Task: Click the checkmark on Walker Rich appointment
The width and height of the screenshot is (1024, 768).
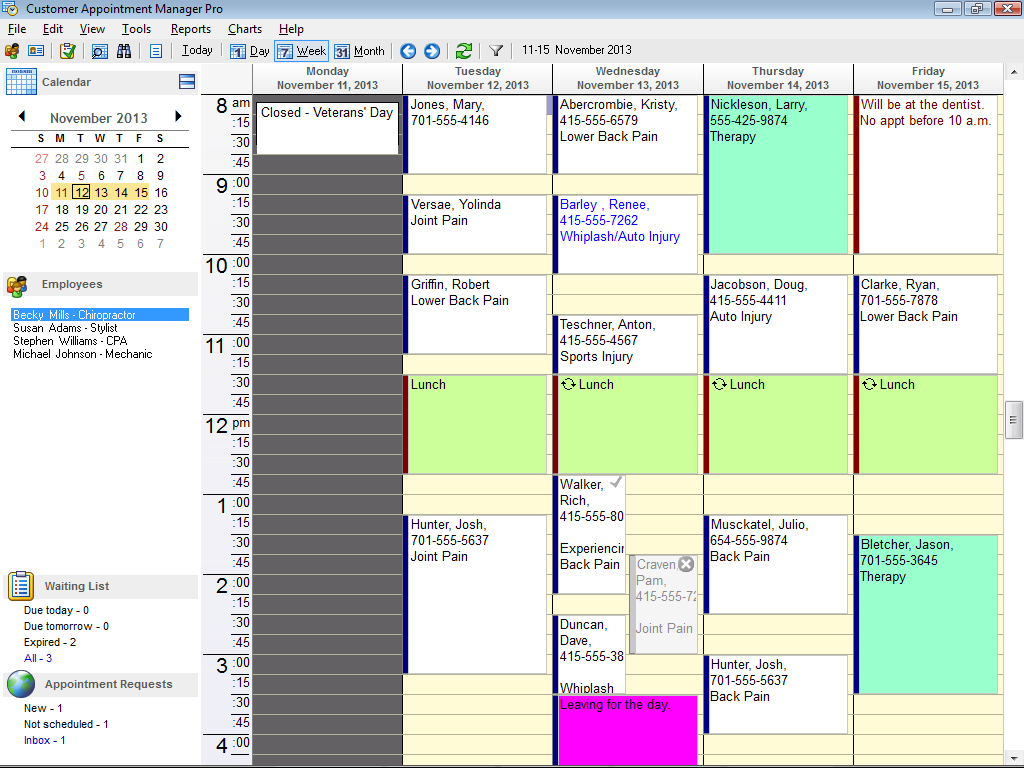Action: [x=617, y=482]
